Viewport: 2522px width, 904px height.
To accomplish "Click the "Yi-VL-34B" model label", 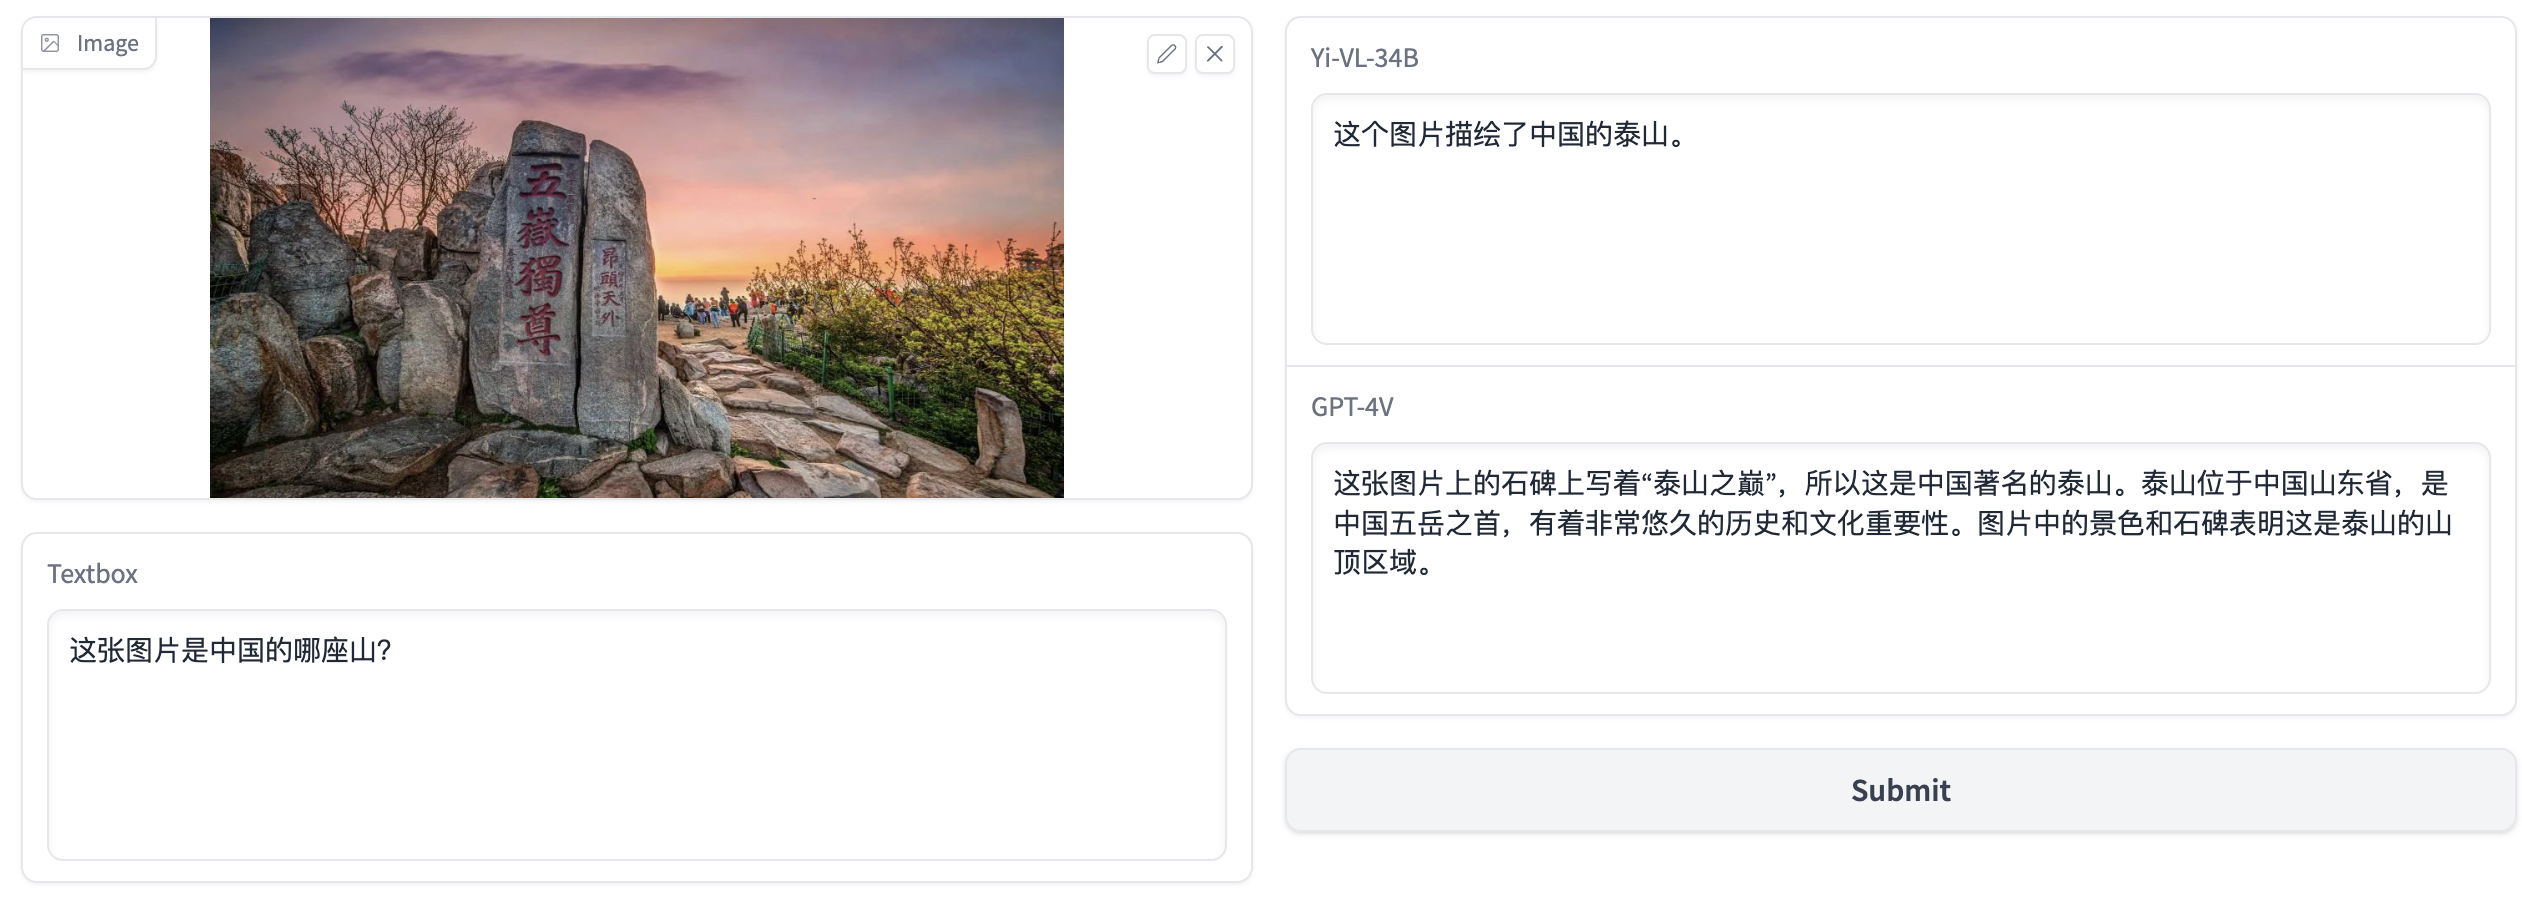I will coord(1364,58).
